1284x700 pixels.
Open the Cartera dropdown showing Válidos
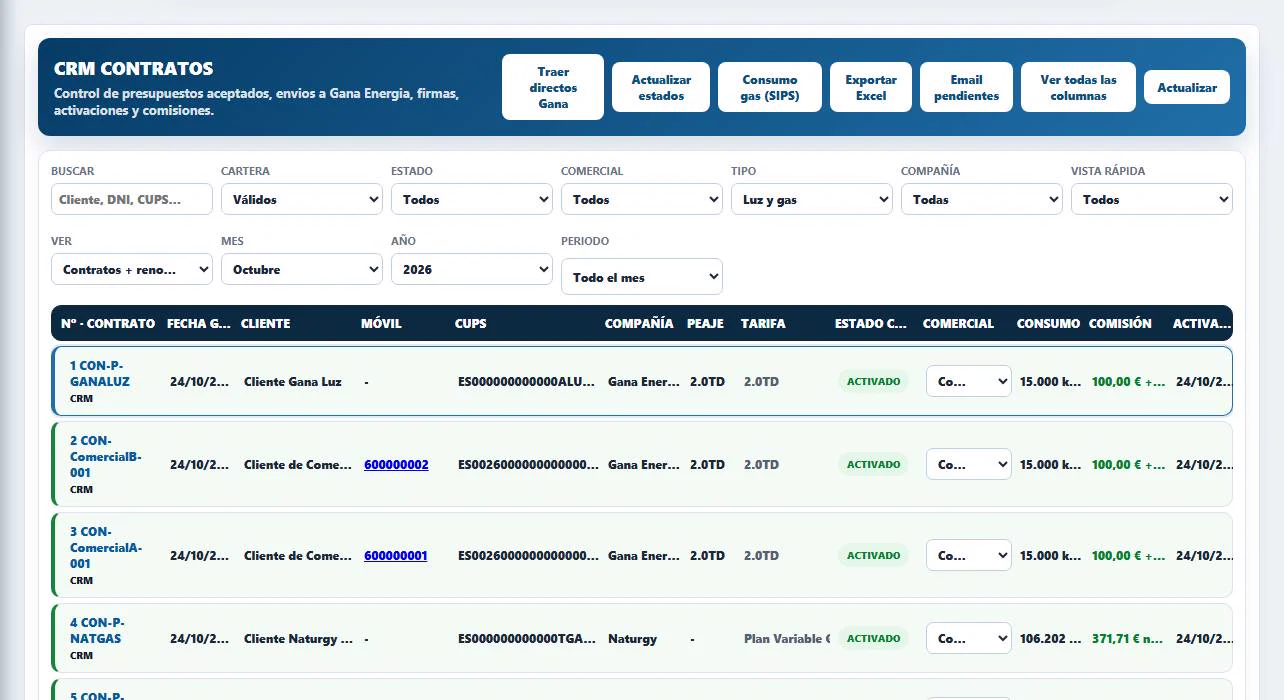302,199
